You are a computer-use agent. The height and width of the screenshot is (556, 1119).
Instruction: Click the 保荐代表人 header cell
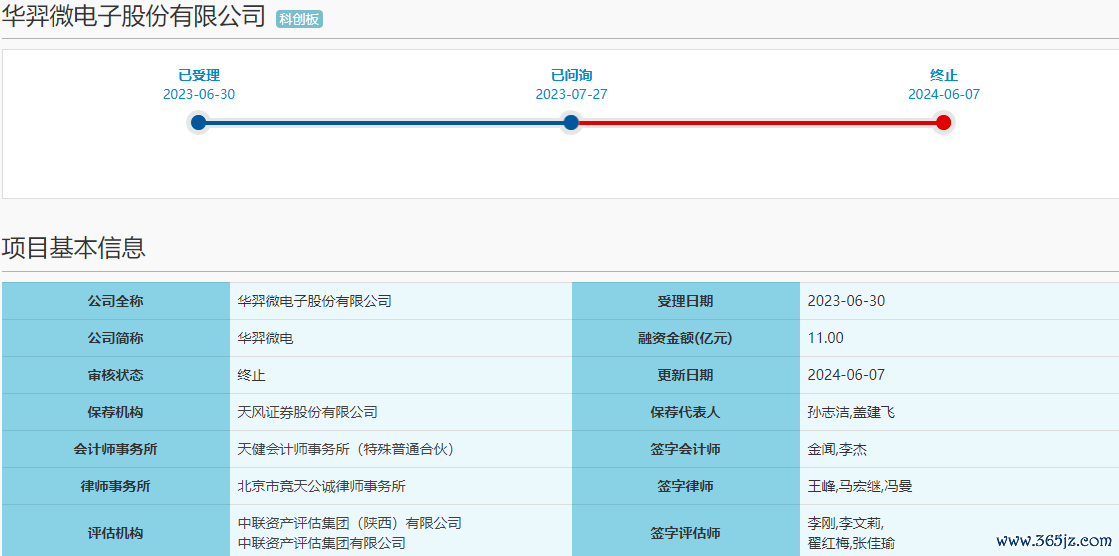pyautogui.click(x=686, y=413)
